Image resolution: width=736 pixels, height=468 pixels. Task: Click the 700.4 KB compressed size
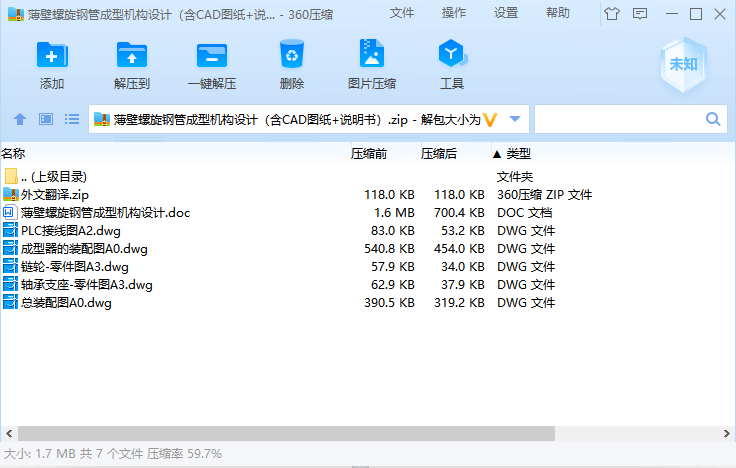pos(459,213)
